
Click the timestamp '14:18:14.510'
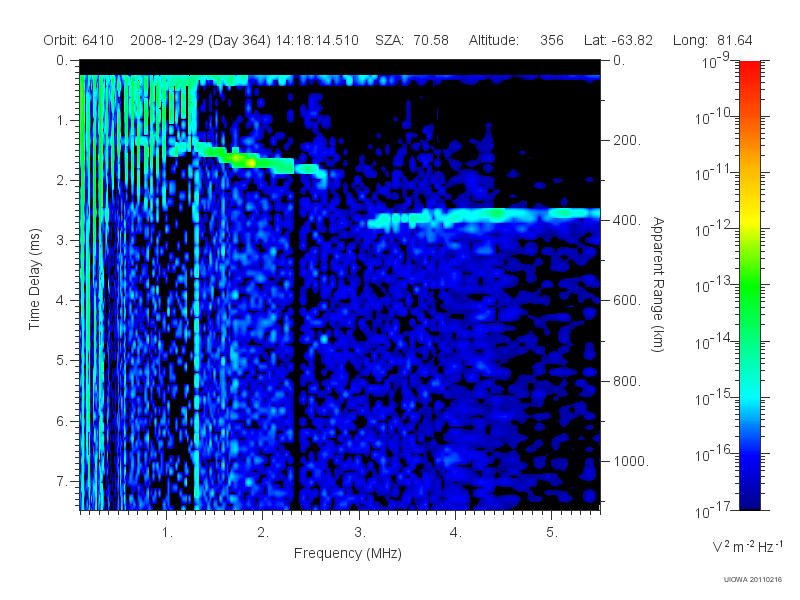point(317,40)
